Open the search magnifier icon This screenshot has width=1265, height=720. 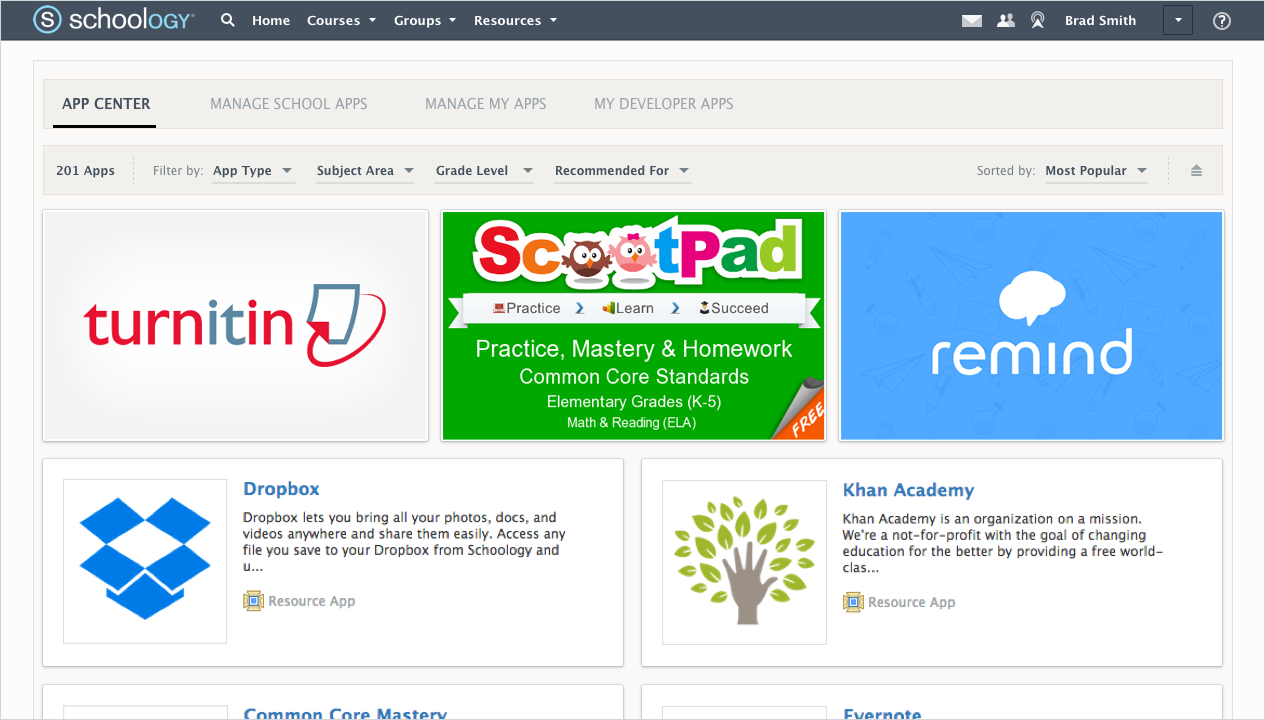pyautogui.click(x=228, y=20)
